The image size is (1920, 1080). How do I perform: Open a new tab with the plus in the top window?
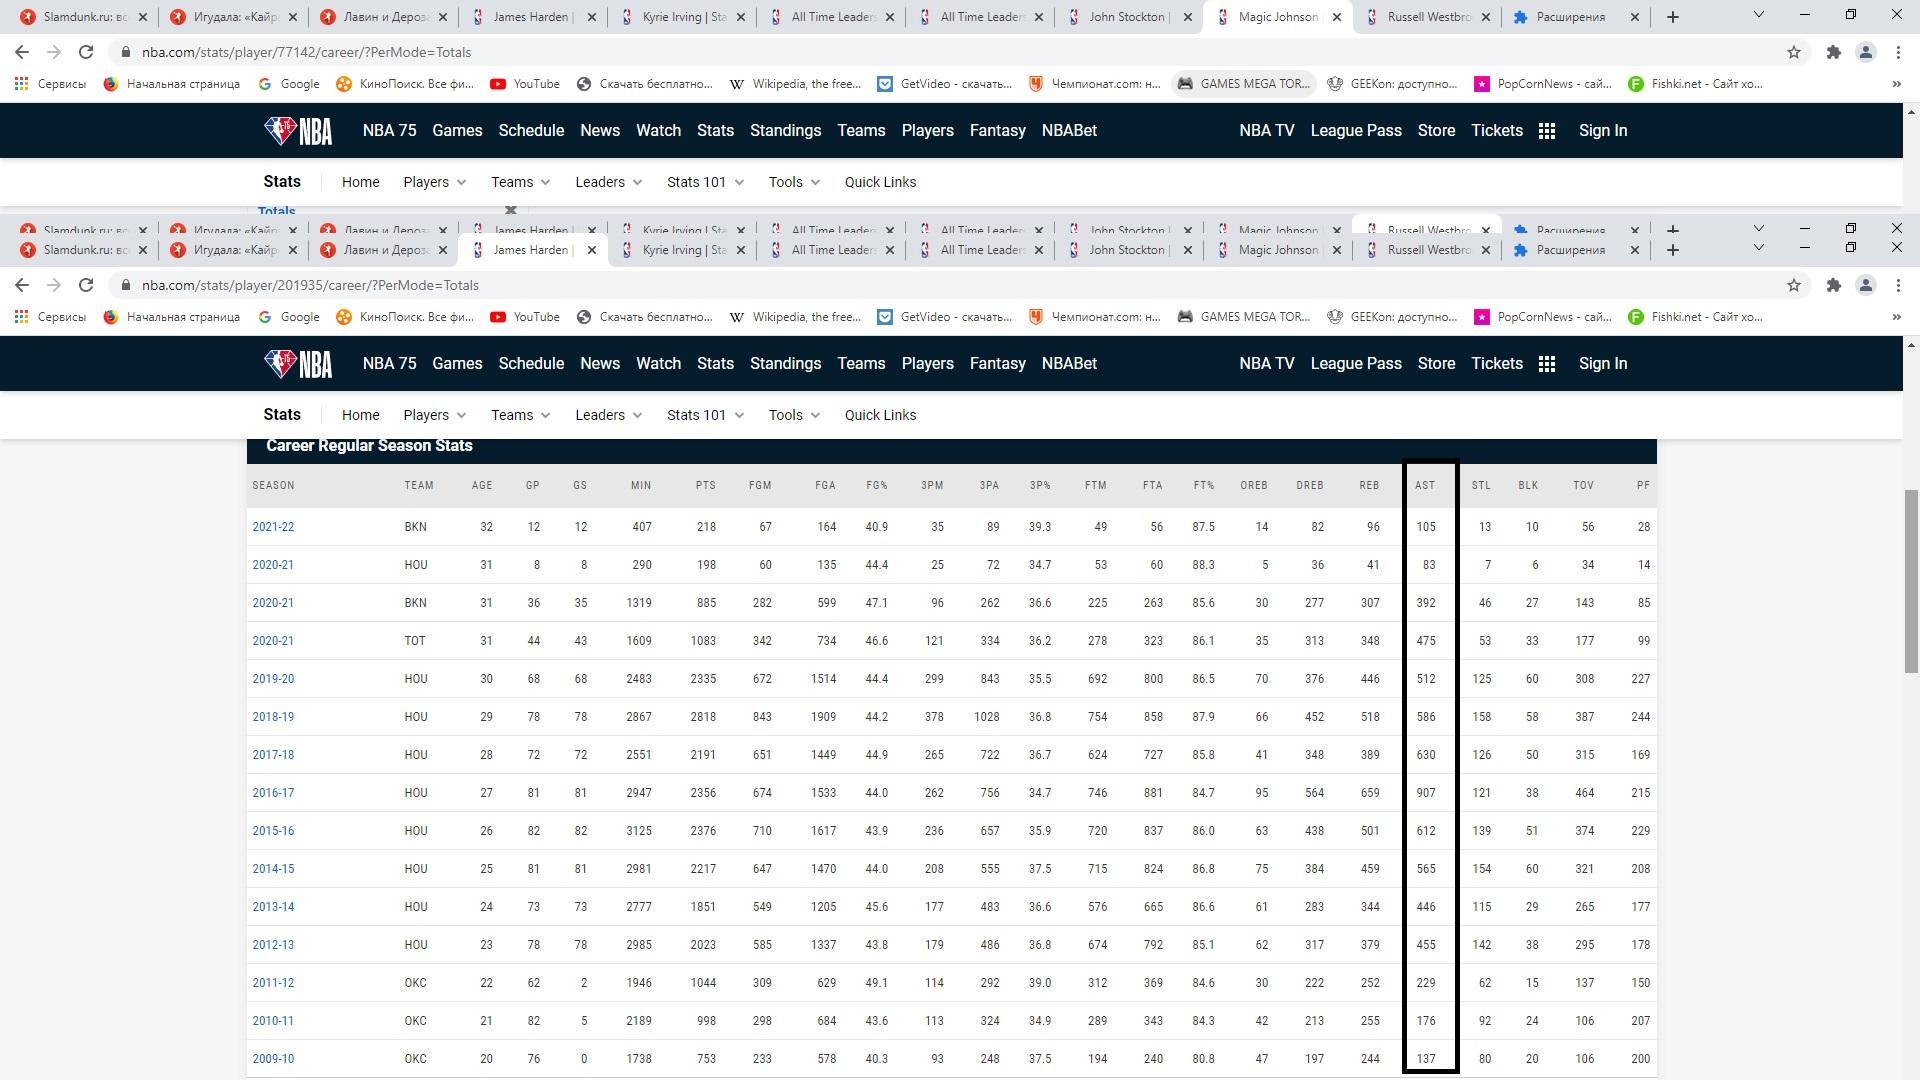(1673, 17)
